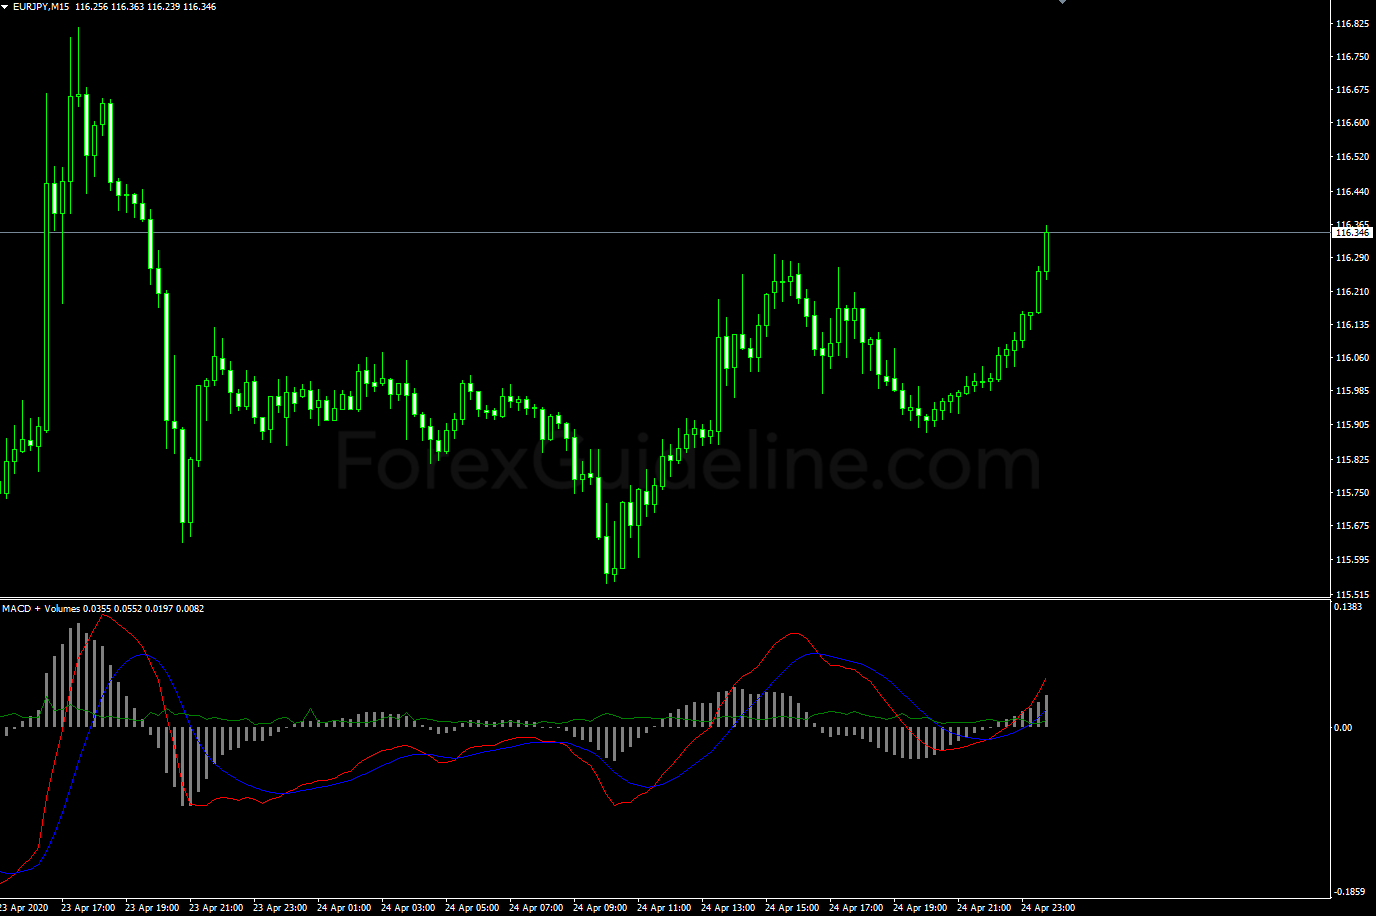The width and height of the screenshot is (1376, 918).
Task: Click the 116.675 price scale label
Action: (1352, 90)
